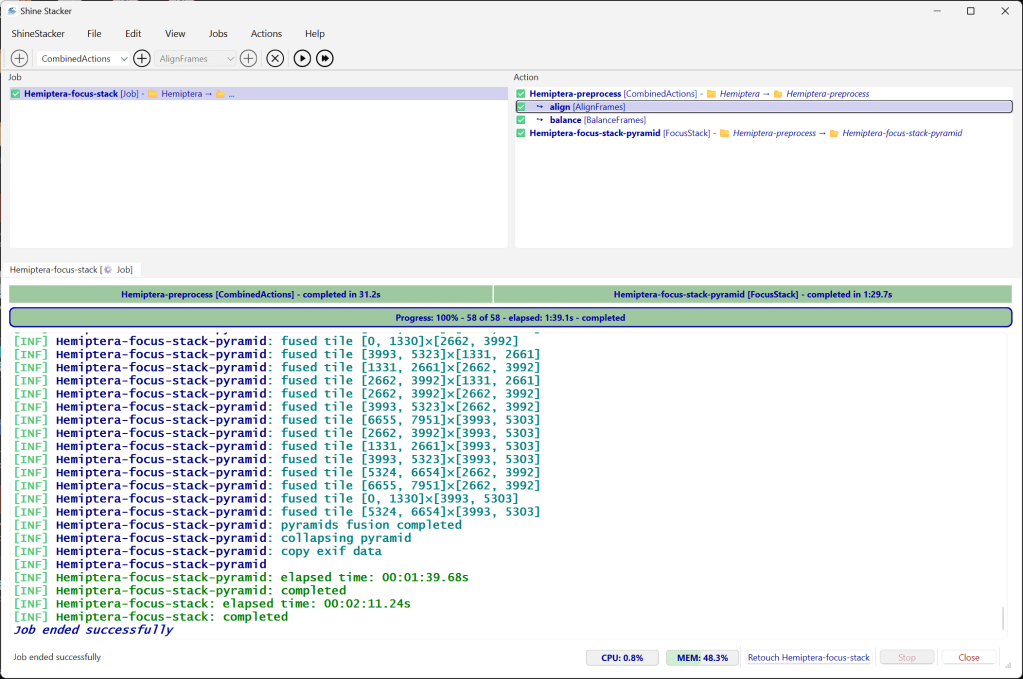1023x679 pixels.
Task: Expand the AlignFrames sub-action dropdown
Action: [196, 59]
